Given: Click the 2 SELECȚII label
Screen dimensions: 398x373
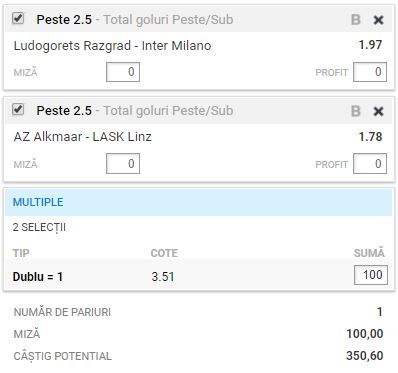Looking at the screenshot, I should (39, 228).
